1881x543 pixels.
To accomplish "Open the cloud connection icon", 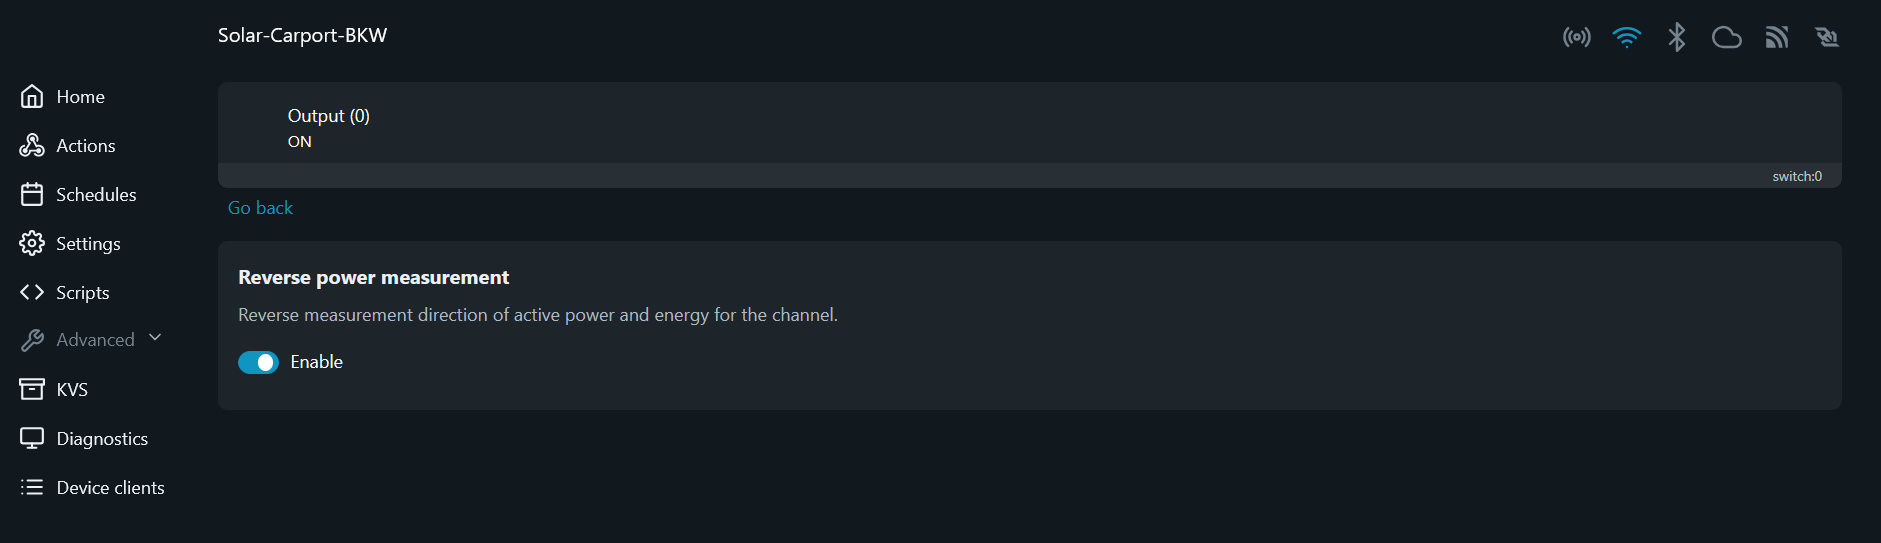I will click(x=1726, y=38).
